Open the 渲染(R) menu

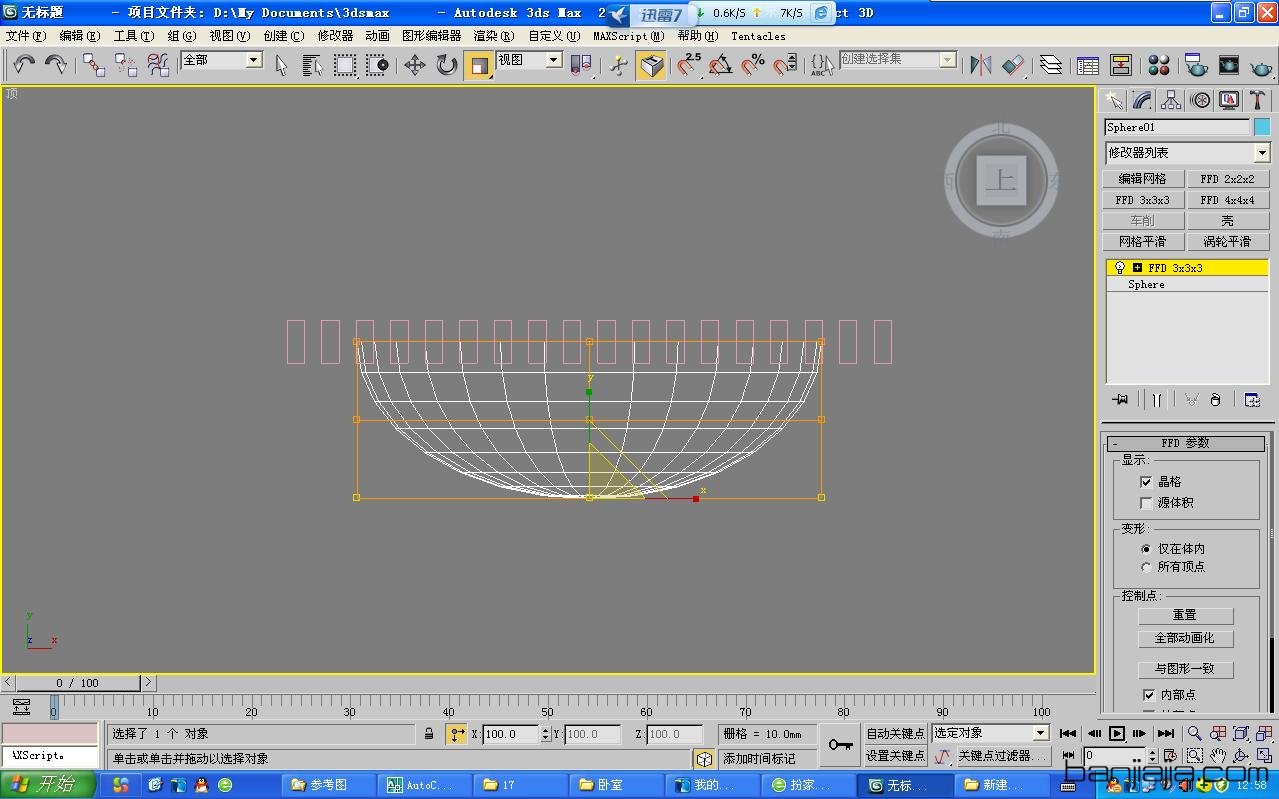pyautogui.click(x=494, y=36)
